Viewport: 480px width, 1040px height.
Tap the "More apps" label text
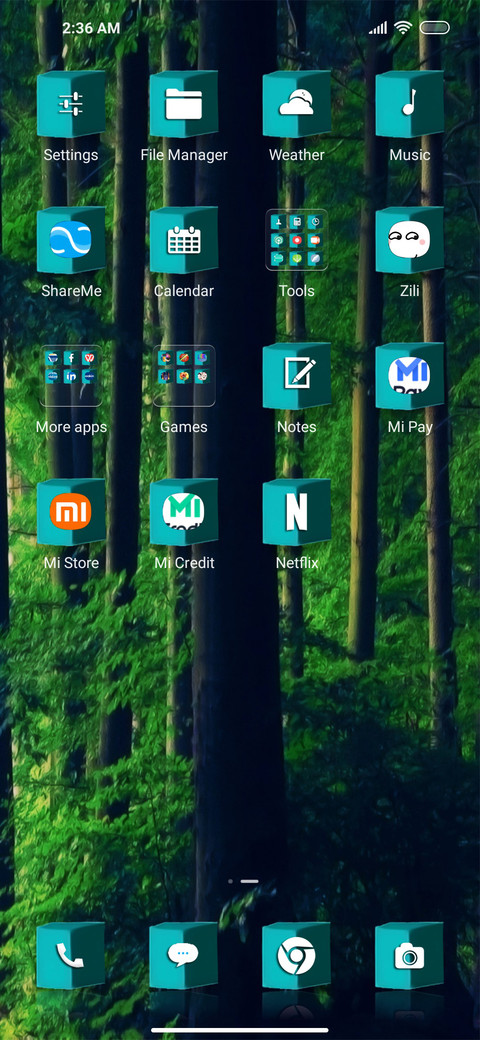click(x=71, y=427)
